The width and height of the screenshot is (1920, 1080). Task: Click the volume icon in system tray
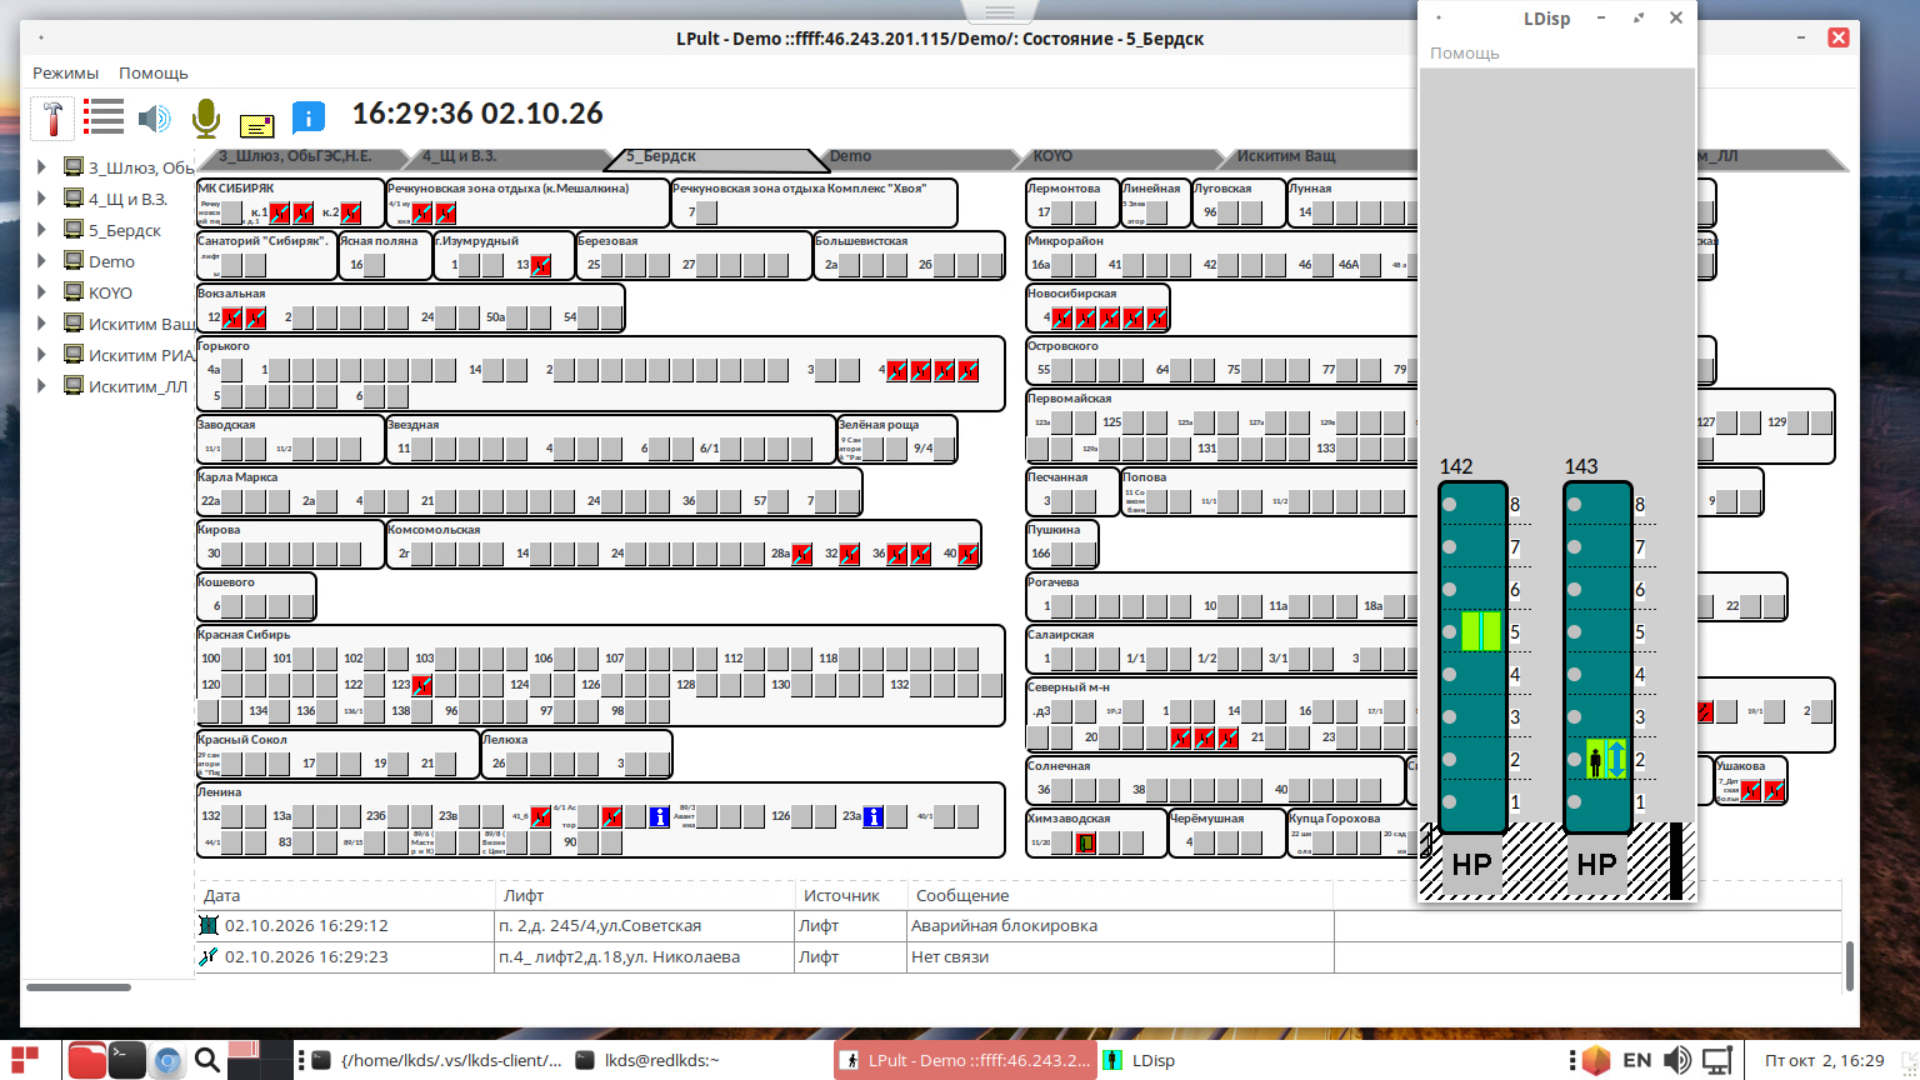coord(1677,1060)
